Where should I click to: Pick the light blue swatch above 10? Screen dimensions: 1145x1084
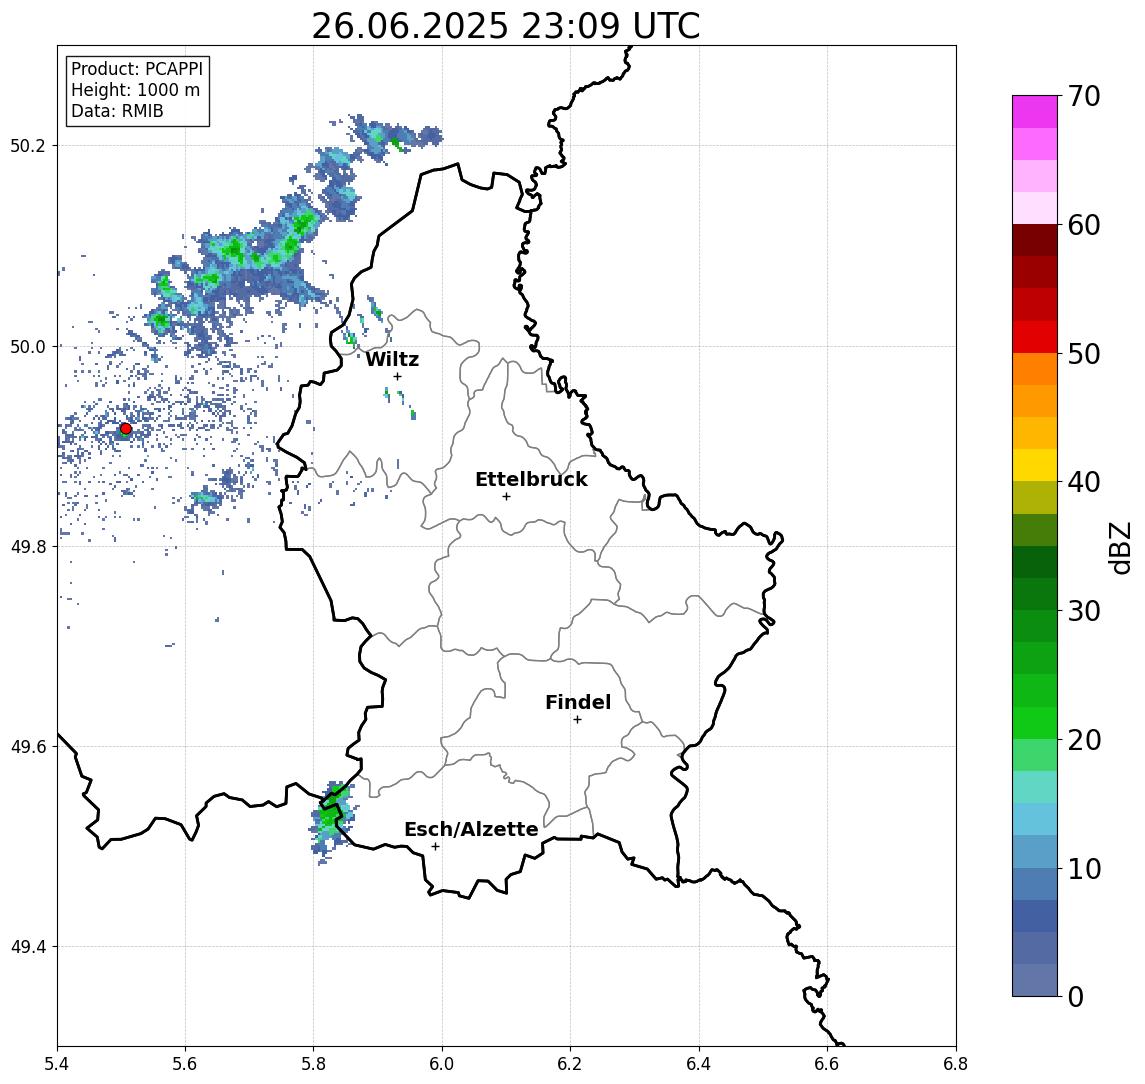pyautogui.click(x=1035, y=852)
